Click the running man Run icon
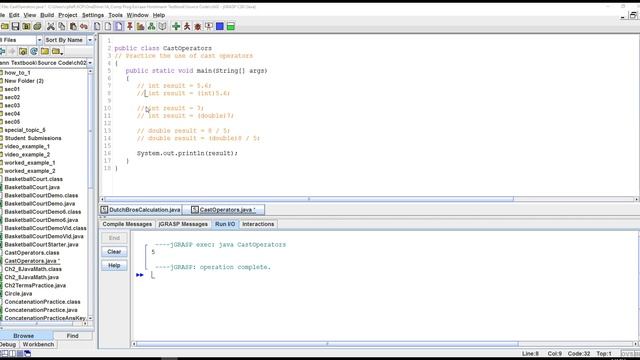This screenshot has height=360, width=640. (187, 27)
